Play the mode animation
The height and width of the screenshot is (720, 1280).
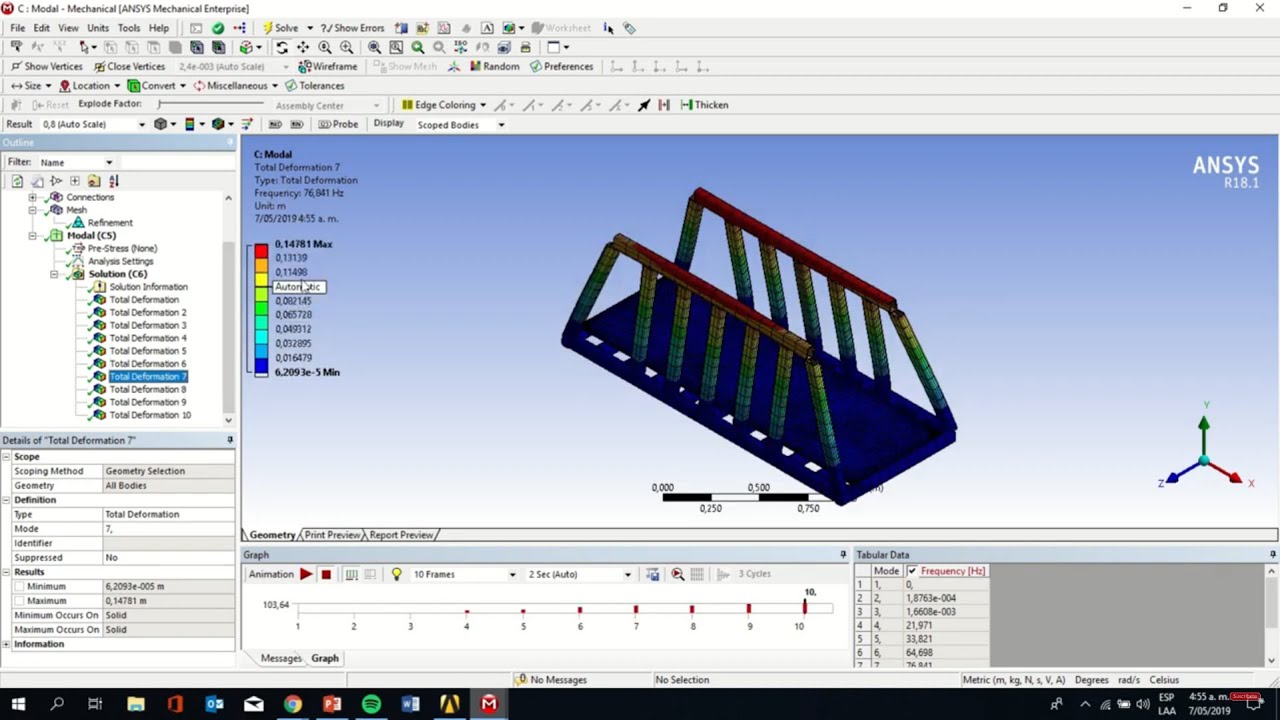point(306,574)
